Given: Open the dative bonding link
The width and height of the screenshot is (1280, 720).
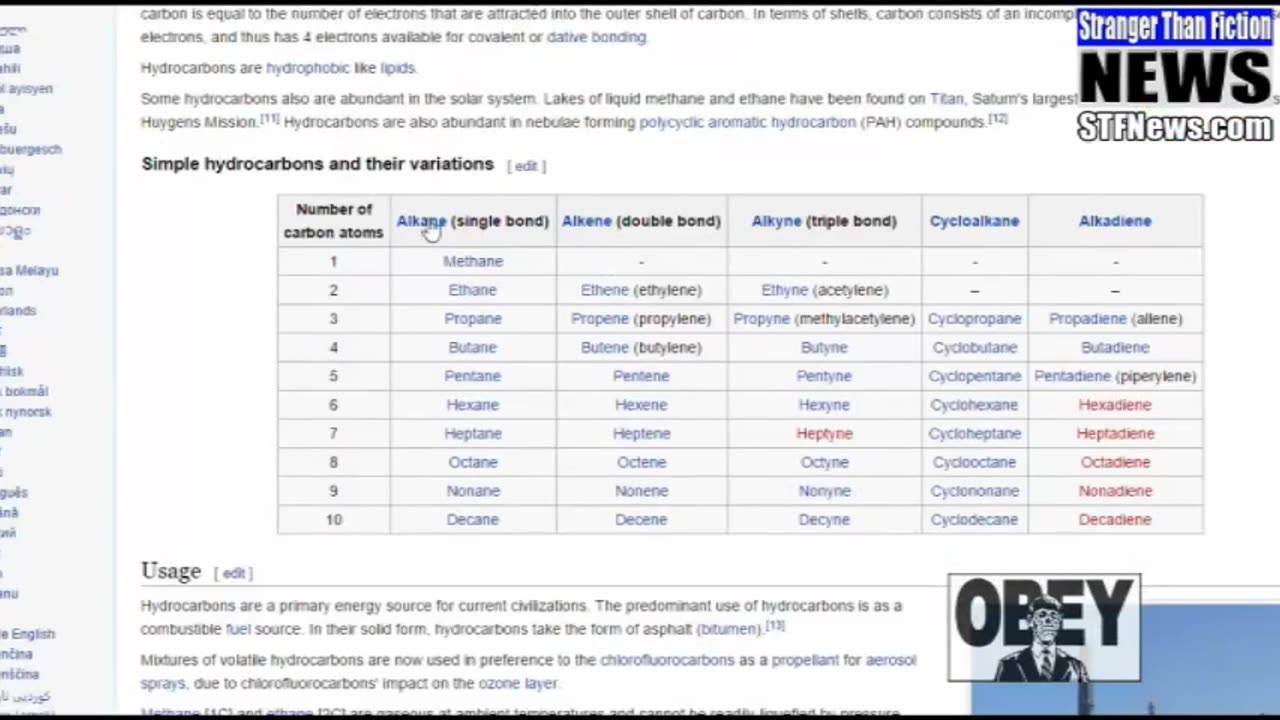Looking at the screenshot, I should coord(597,37).
